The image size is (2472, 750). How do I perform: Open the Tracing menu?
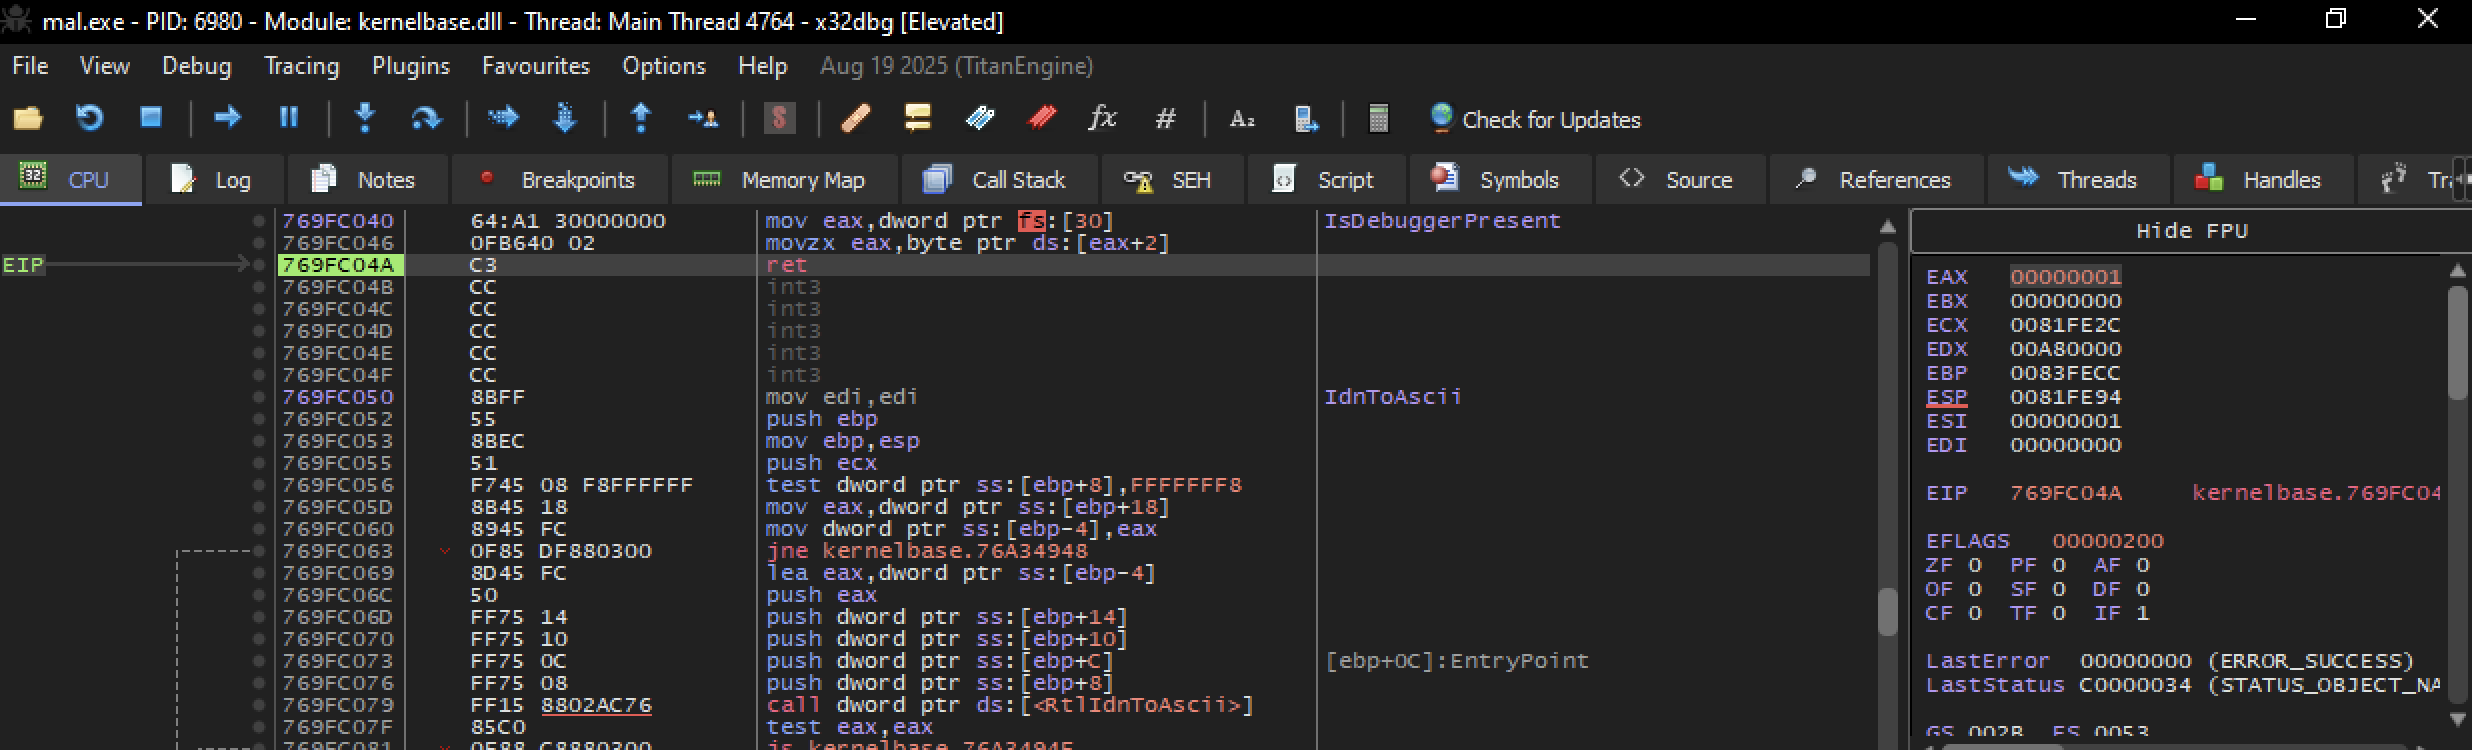click(302, 66)
